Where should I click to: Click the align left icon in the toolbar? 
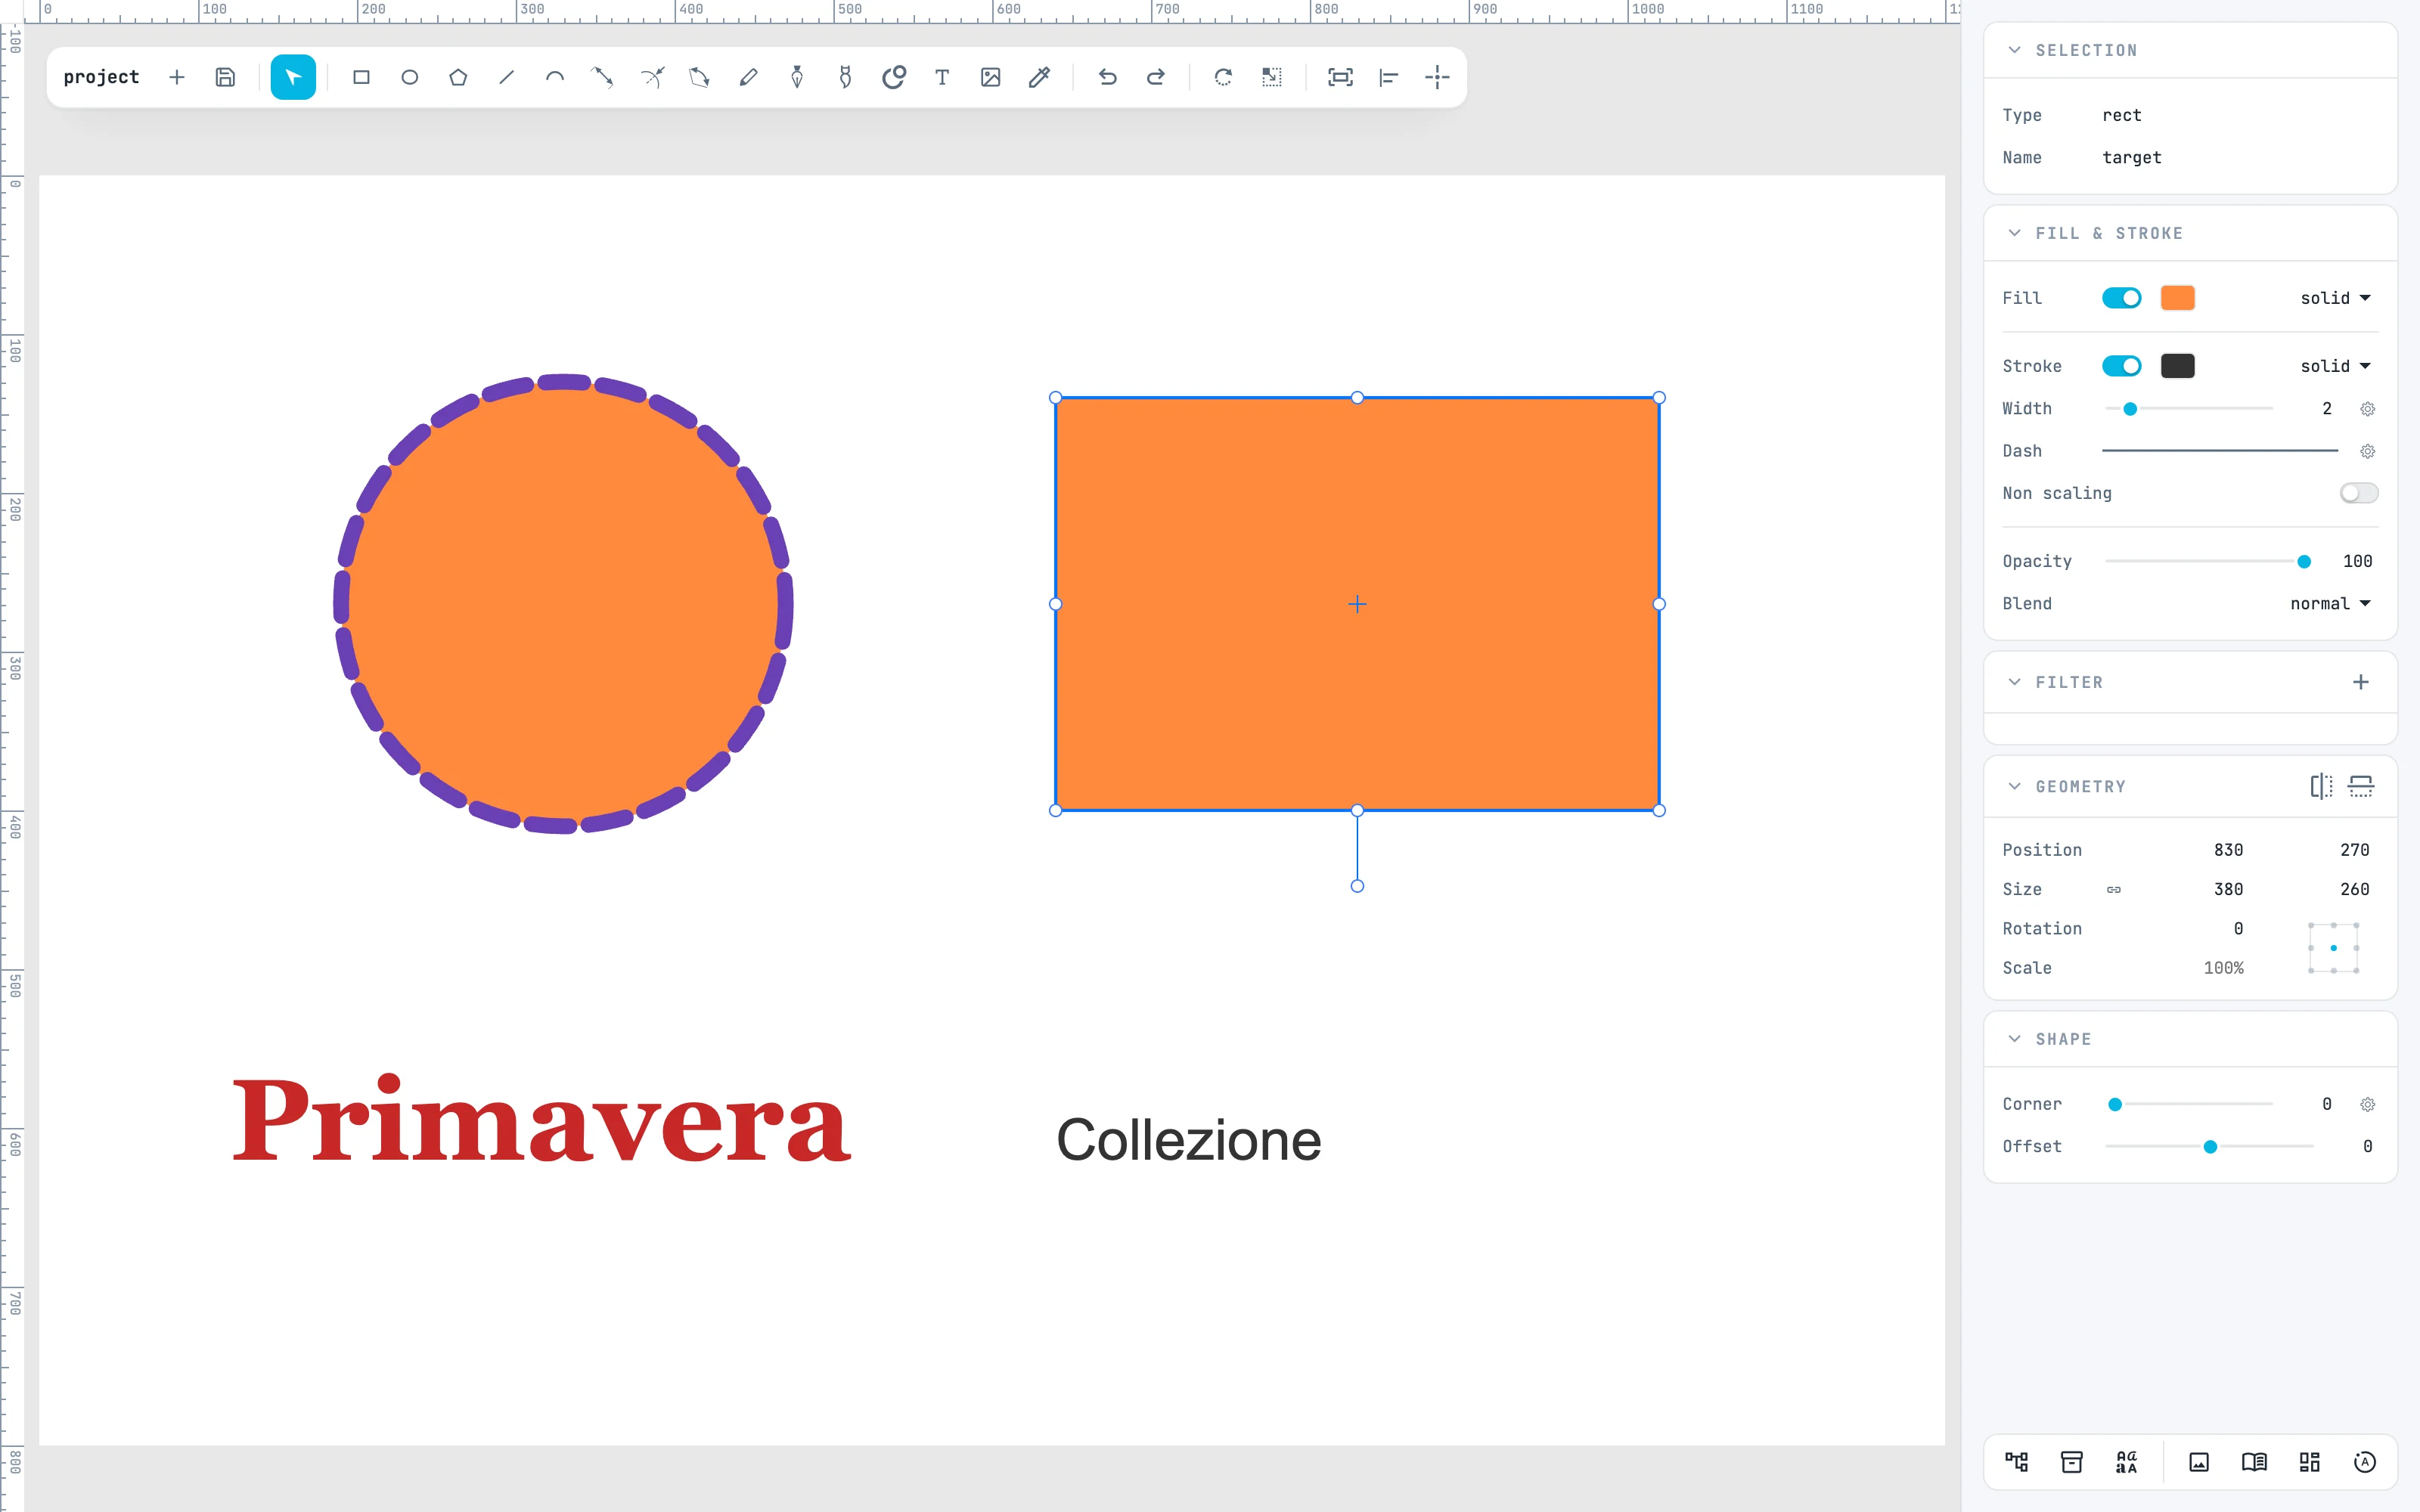(x=1389, y=77)
